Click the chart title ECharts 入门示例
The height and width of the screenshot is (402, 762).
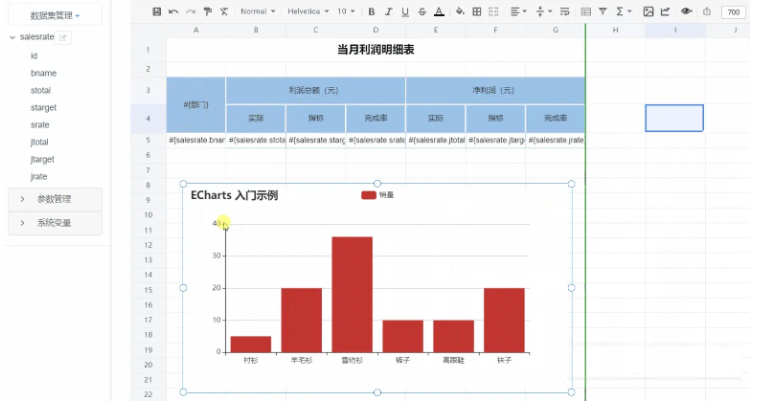pyautogui.click(x=234, y=195)
